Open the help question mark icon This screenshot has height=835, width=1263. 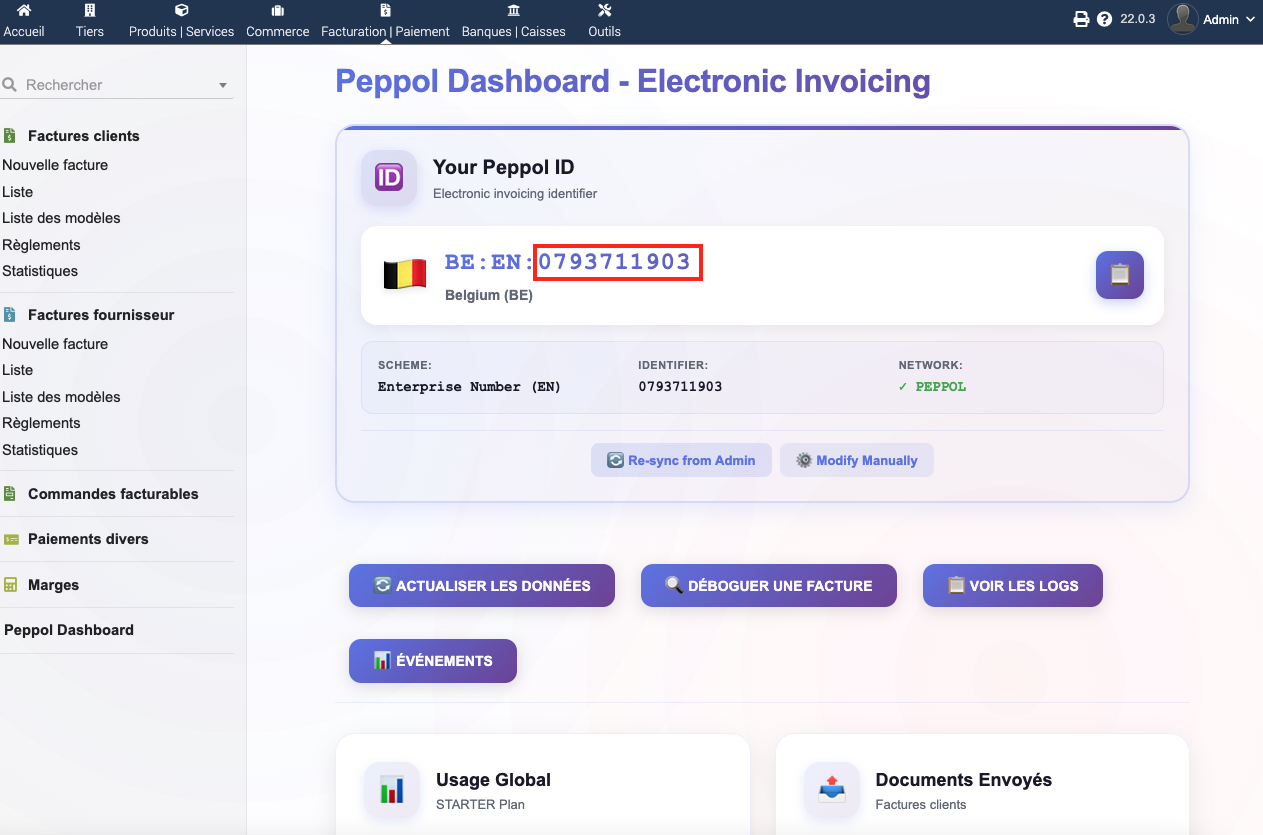pyautogui.click(x=1104, y=19)
